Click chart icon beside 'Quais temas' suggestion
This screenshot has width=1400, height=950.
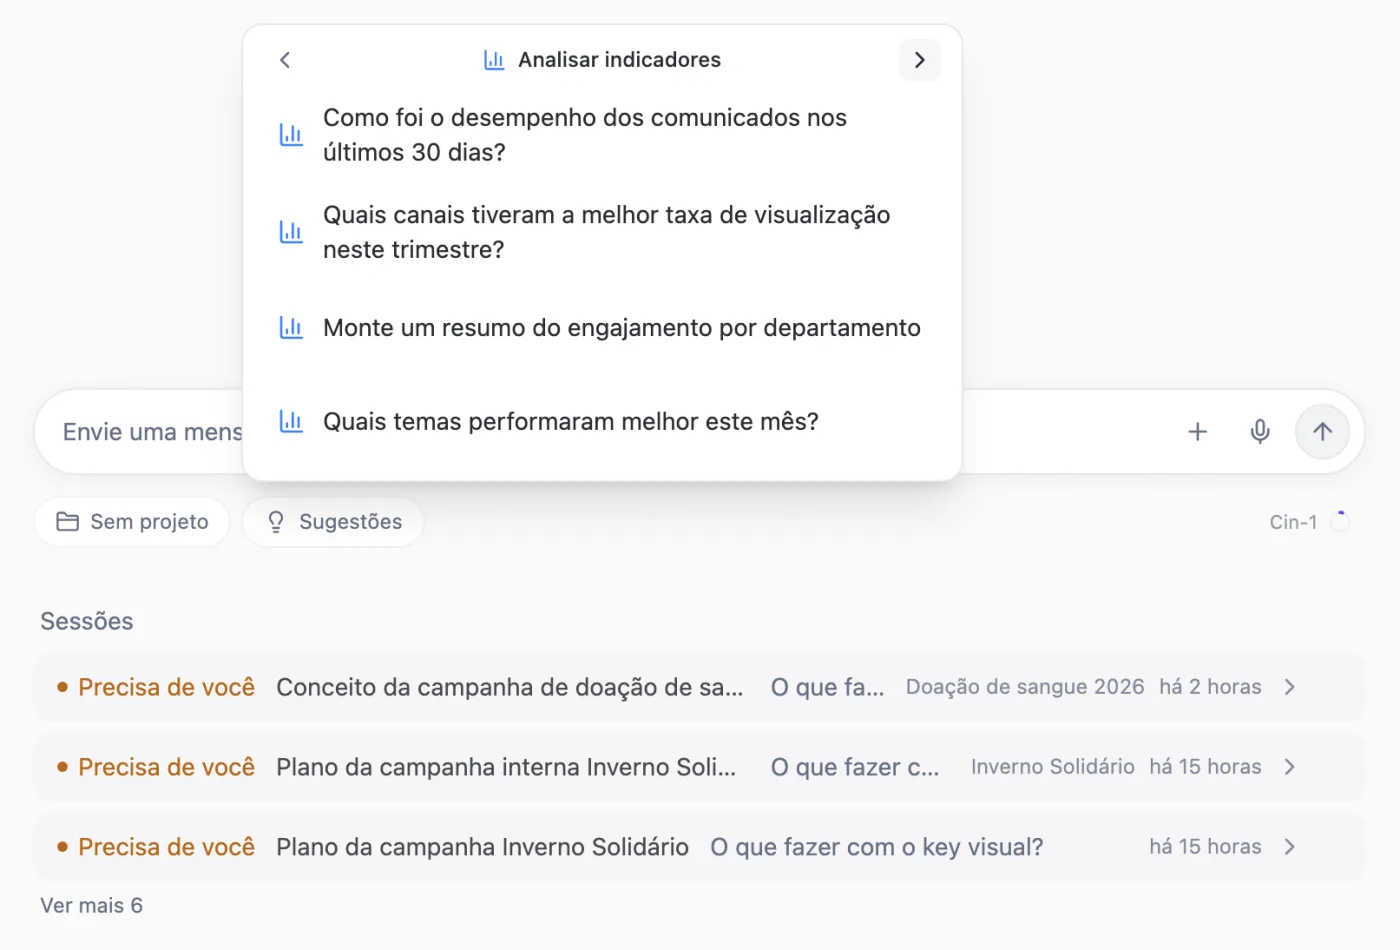pyautogui.click(x=291, y=422)
